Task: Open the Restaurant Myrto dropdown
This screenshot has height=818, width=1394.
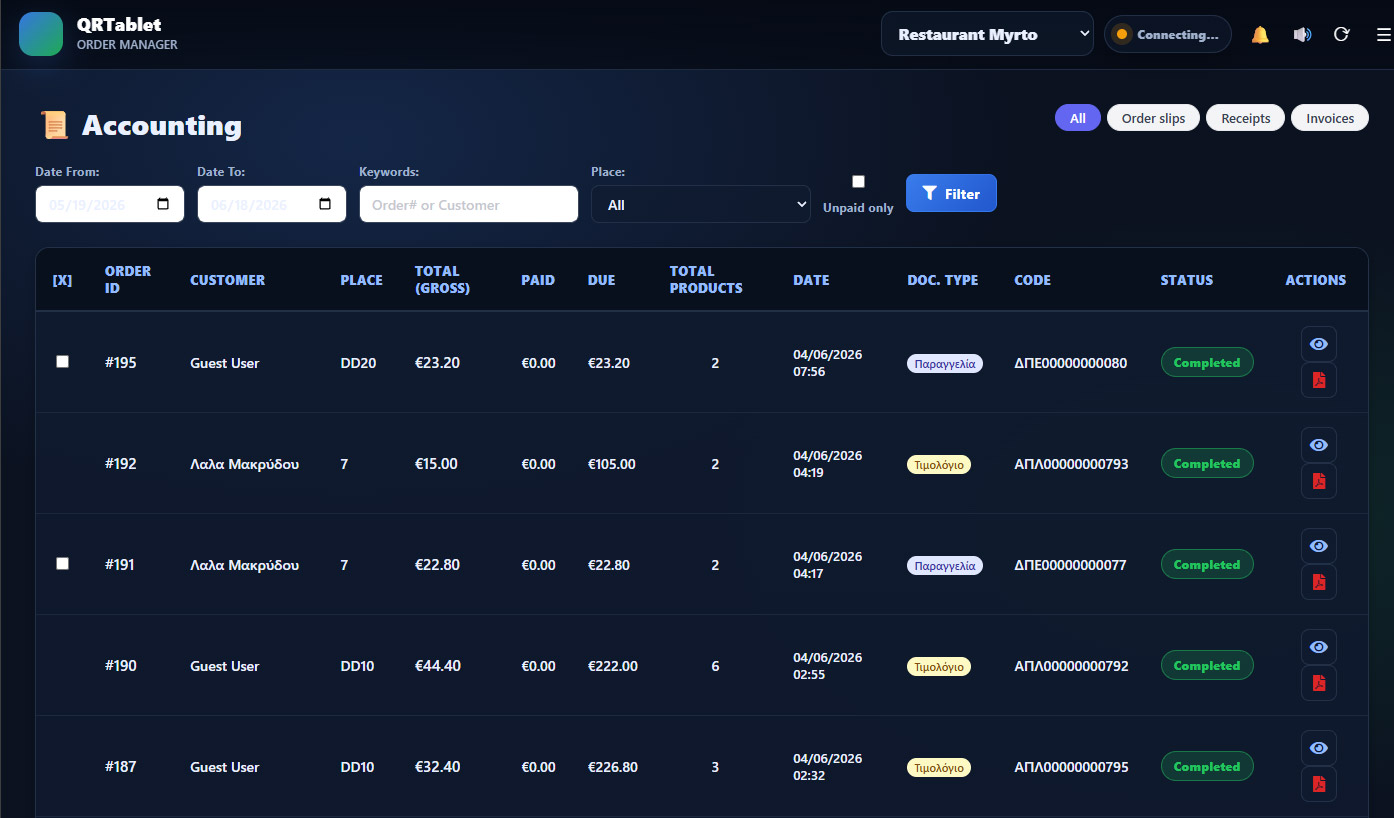Action: coord(987,34)
